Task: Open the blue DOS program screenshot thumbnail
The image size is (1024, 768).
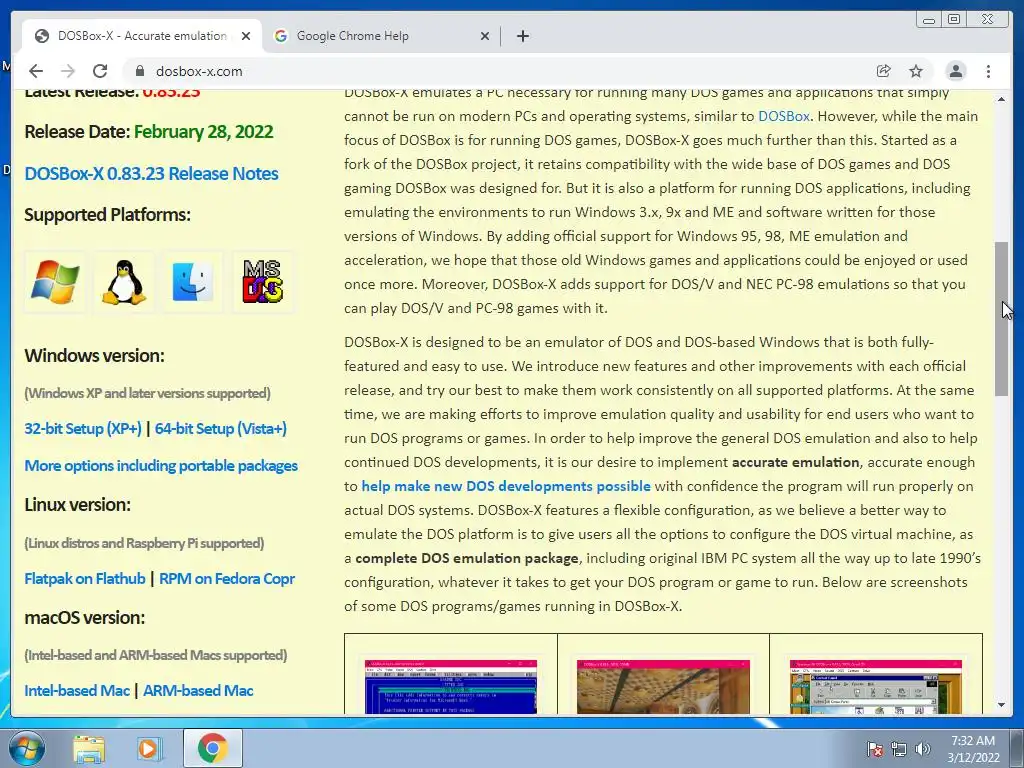Action: [451, 686]
